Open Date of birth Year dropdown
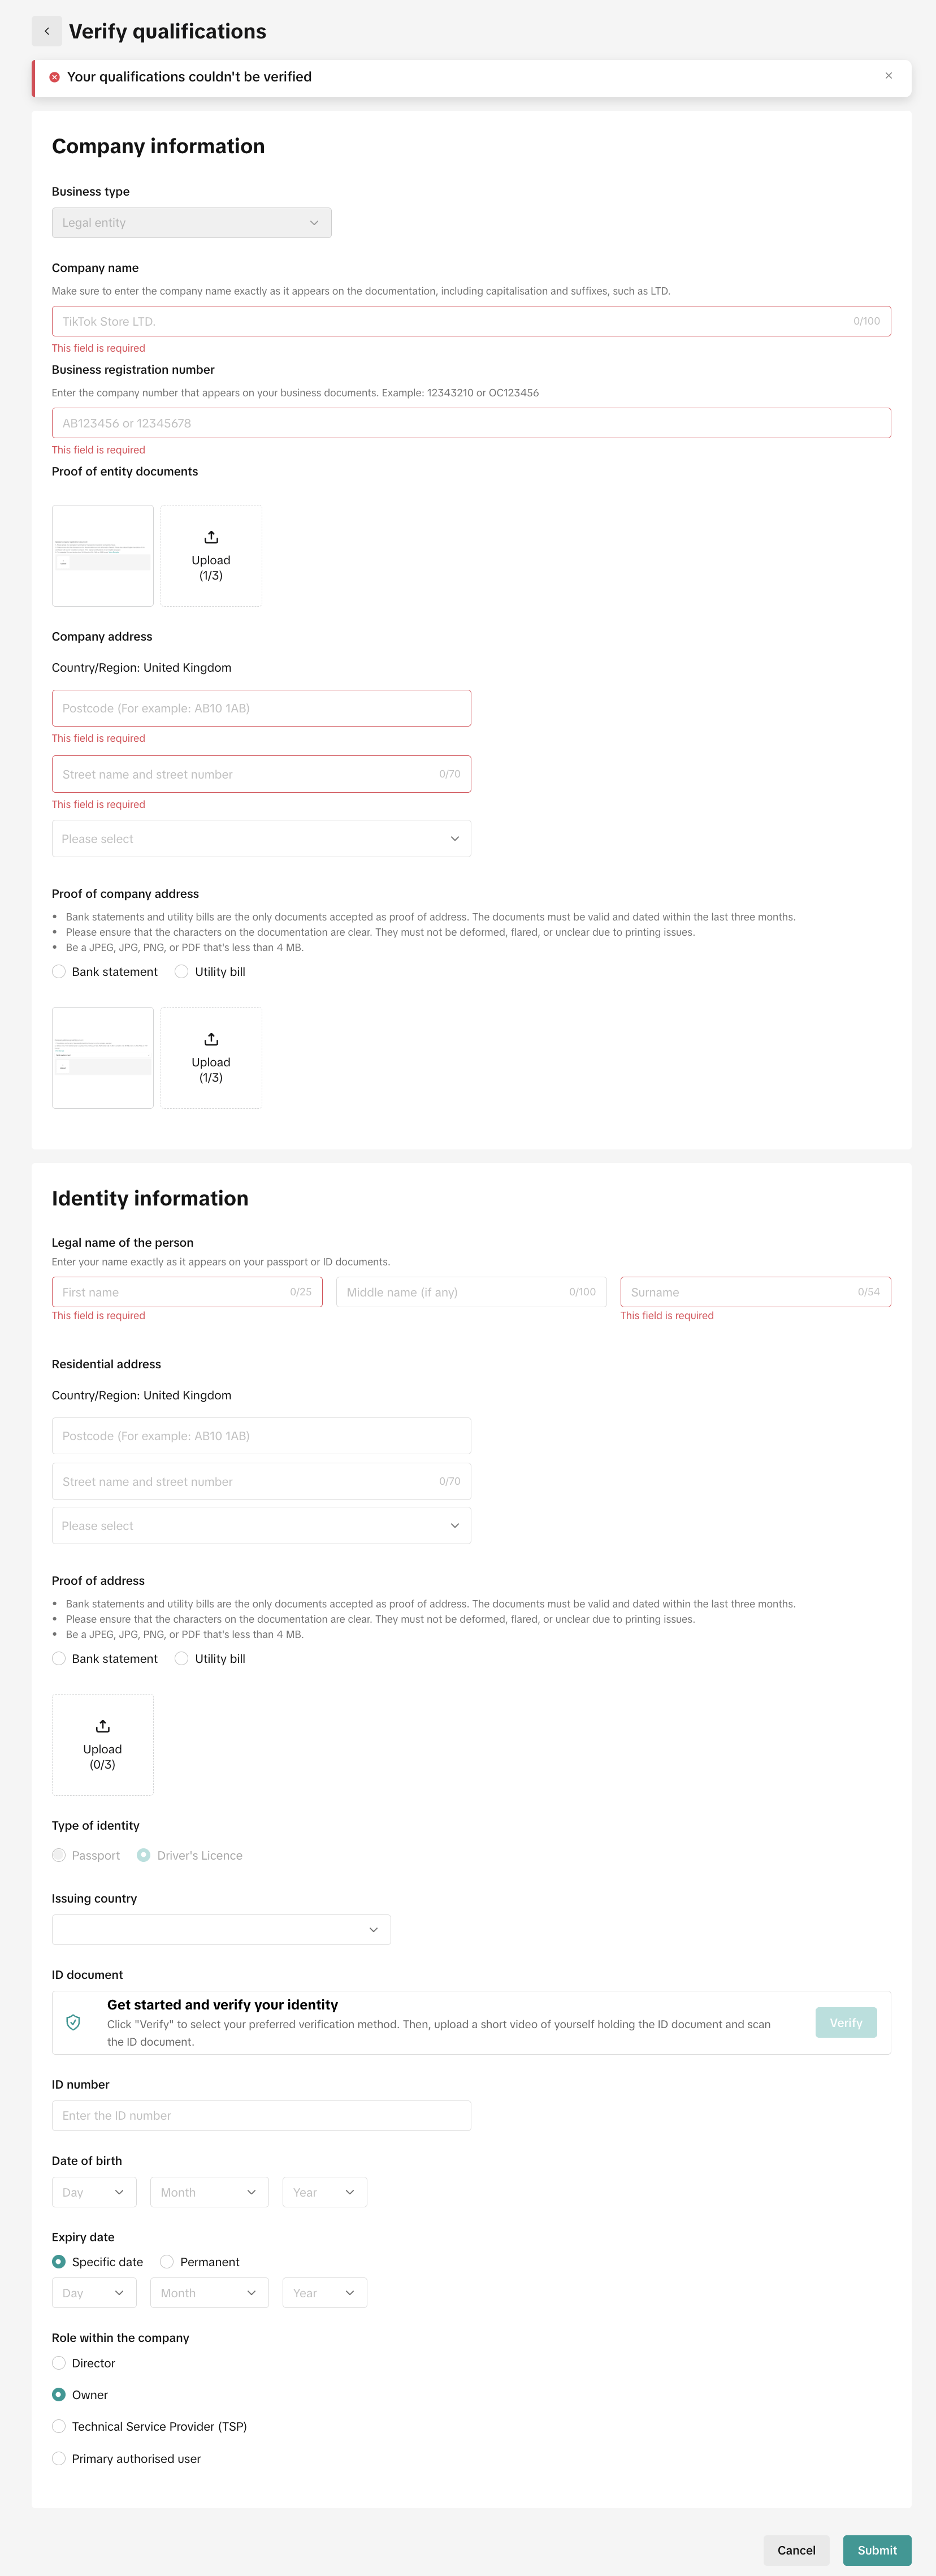 click(324, 2193)
